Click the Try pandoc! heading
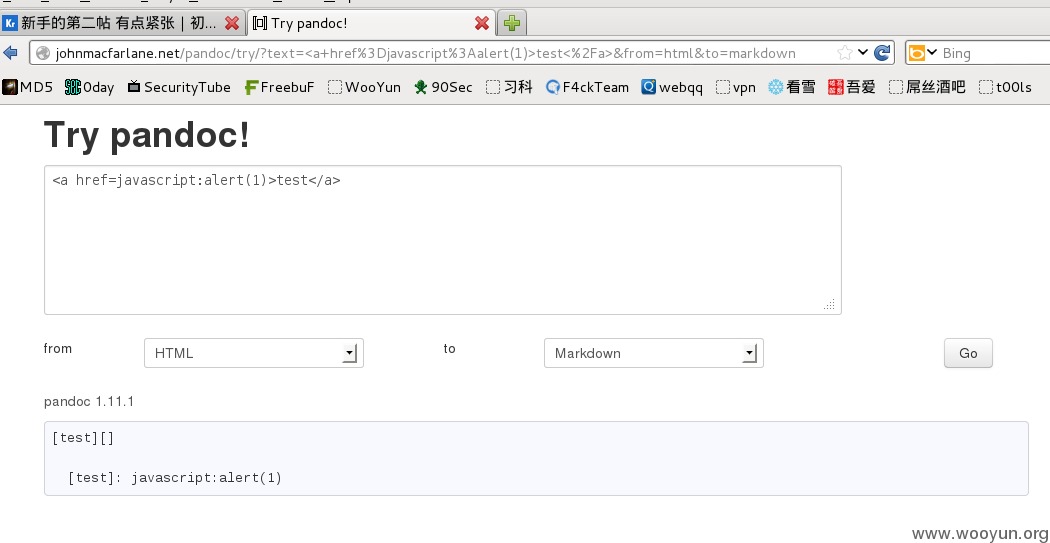Screen dimensions: 1050x543 (147, 135)
